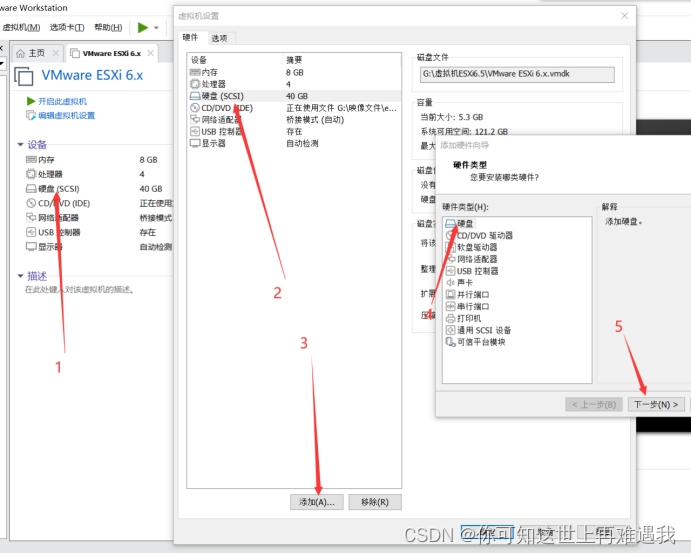Switch to the 主页 home tab
This screenshot has height=554, width=691.
[x=37, y=53]
